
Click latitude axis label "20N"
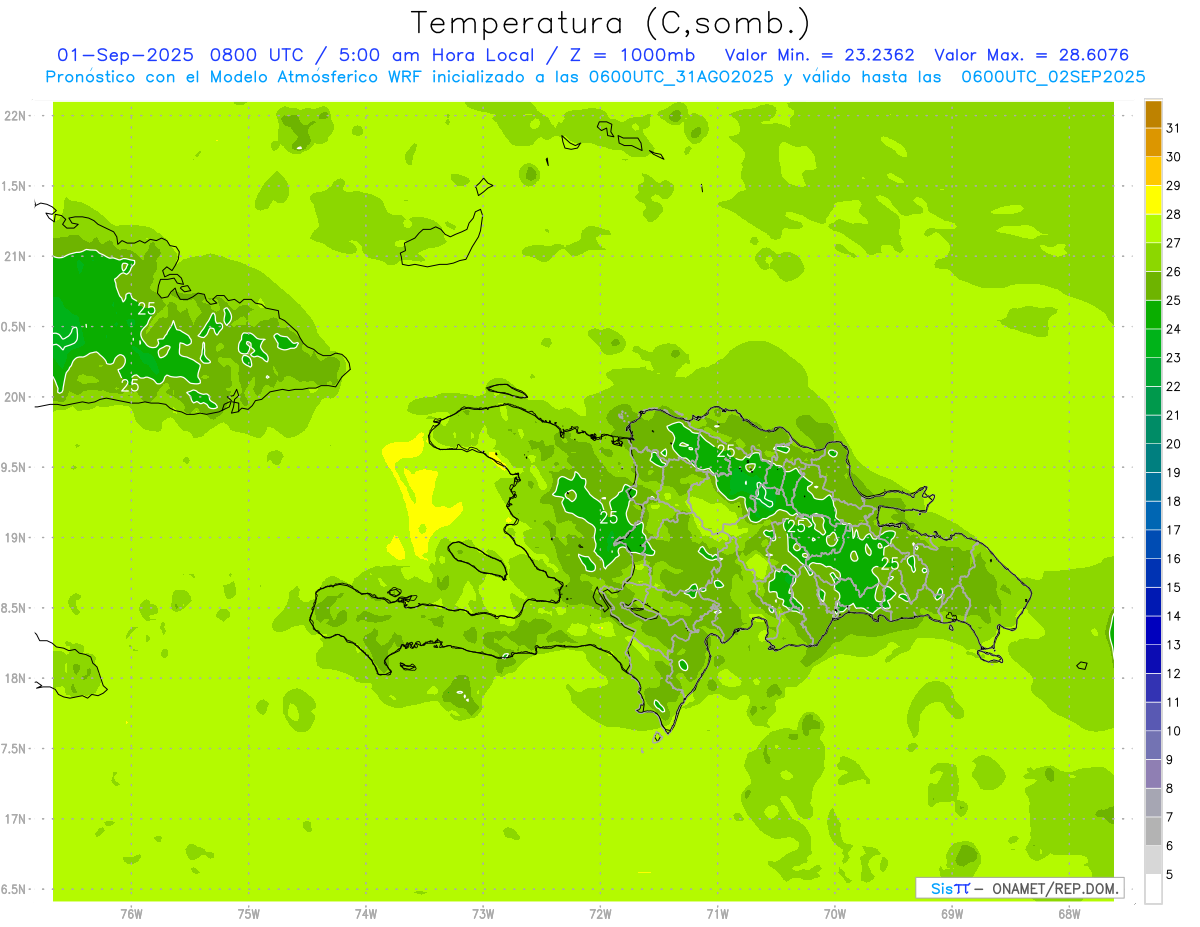16,397
